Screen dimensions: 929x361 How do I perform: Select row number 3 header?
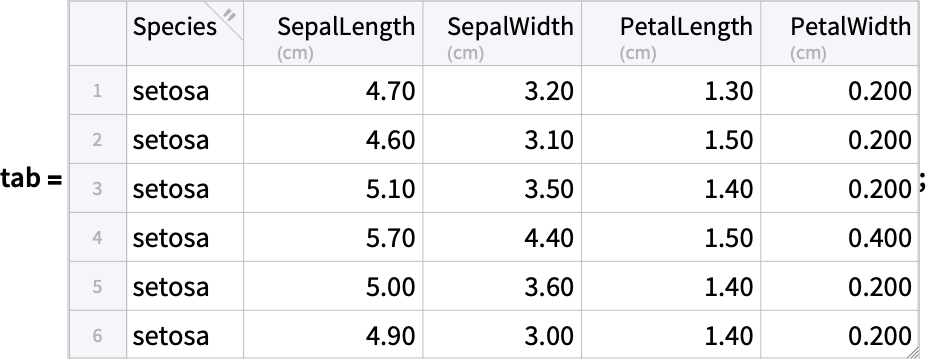[x=98, y=189]
